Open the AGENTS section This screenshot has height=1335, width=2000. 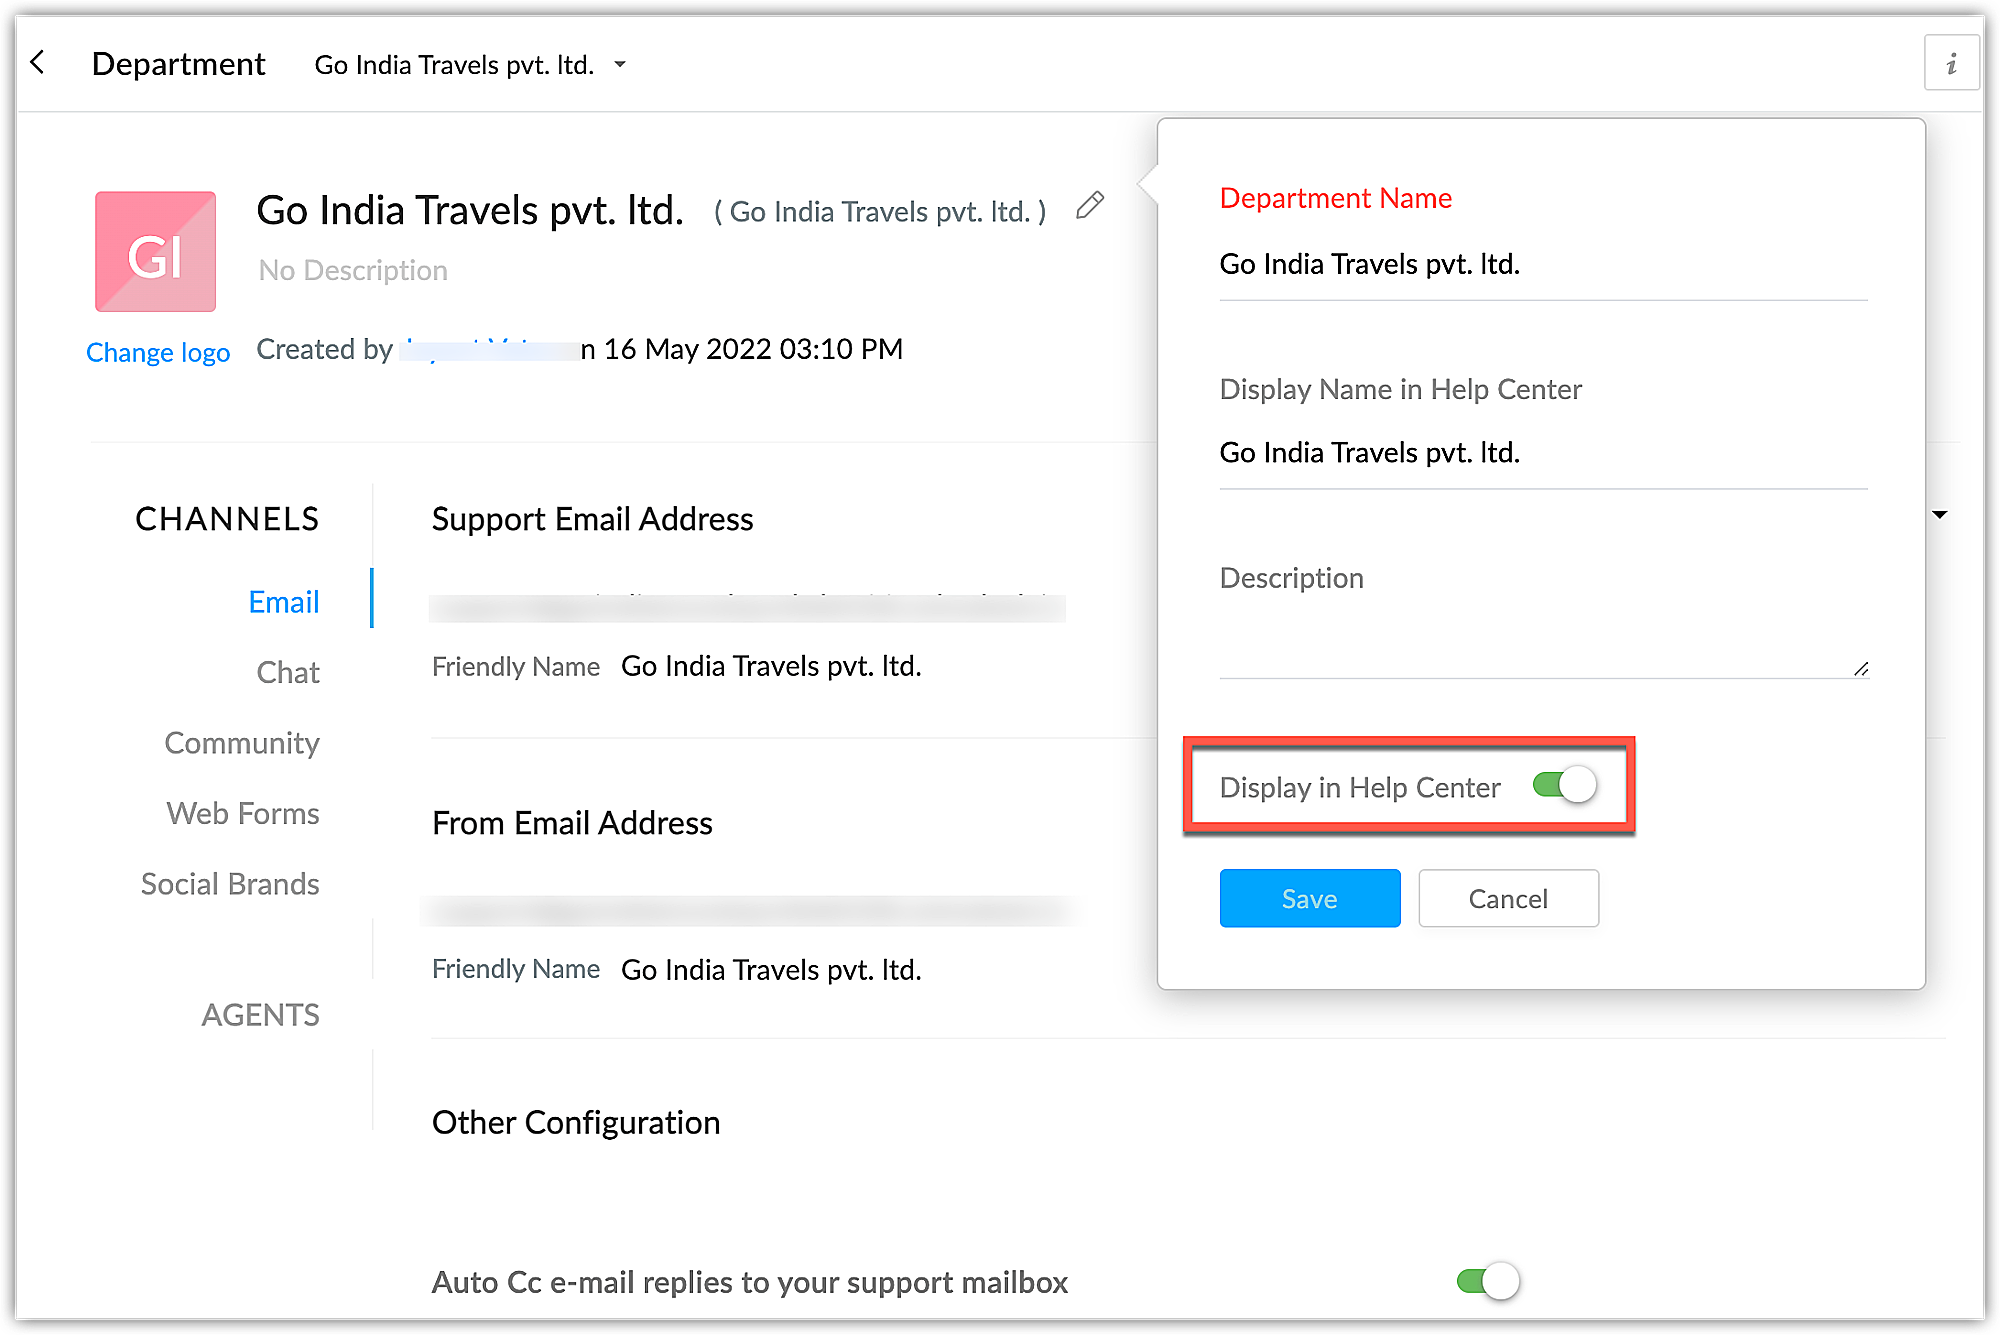click(260, 1015)
